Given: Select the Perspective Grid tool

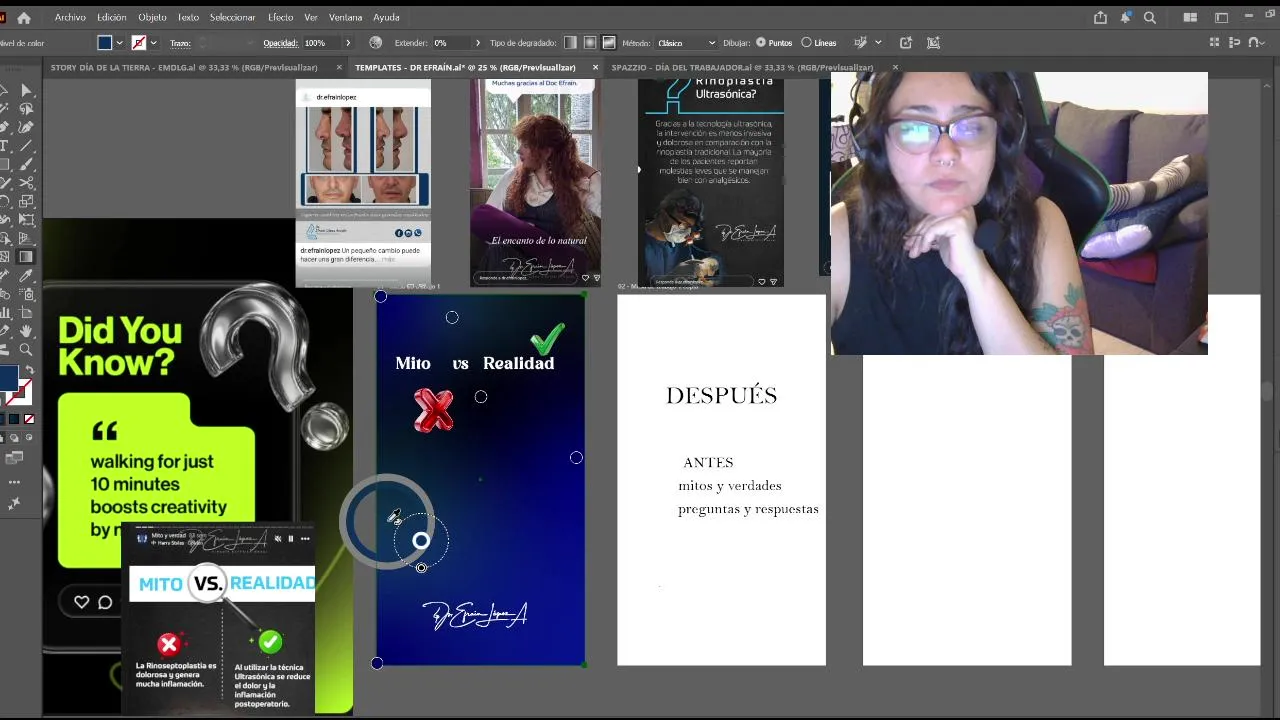Looking at the screenshot, I should coord(26,238).
